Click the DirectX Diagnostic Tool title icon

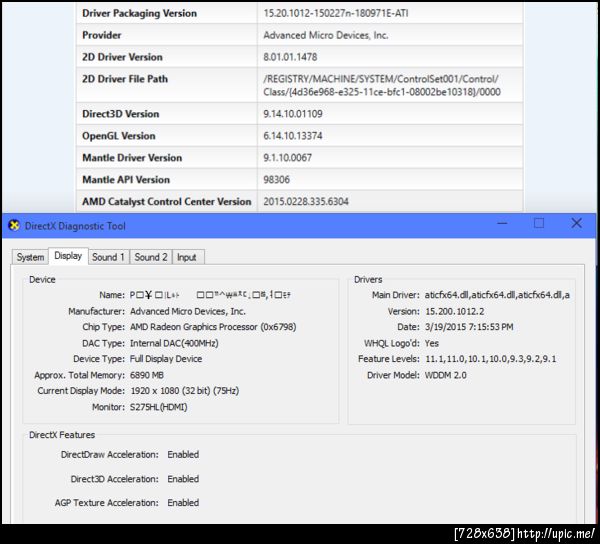click(14, 226)
